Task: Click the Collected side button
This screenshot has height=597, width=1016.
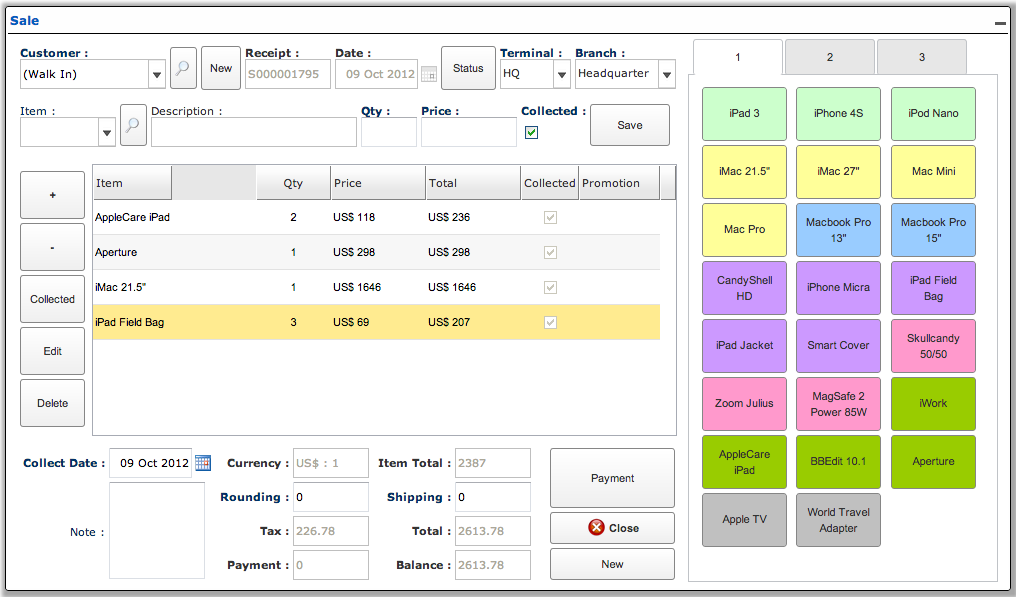Action: pyautogui.click(x=52, y=299)
